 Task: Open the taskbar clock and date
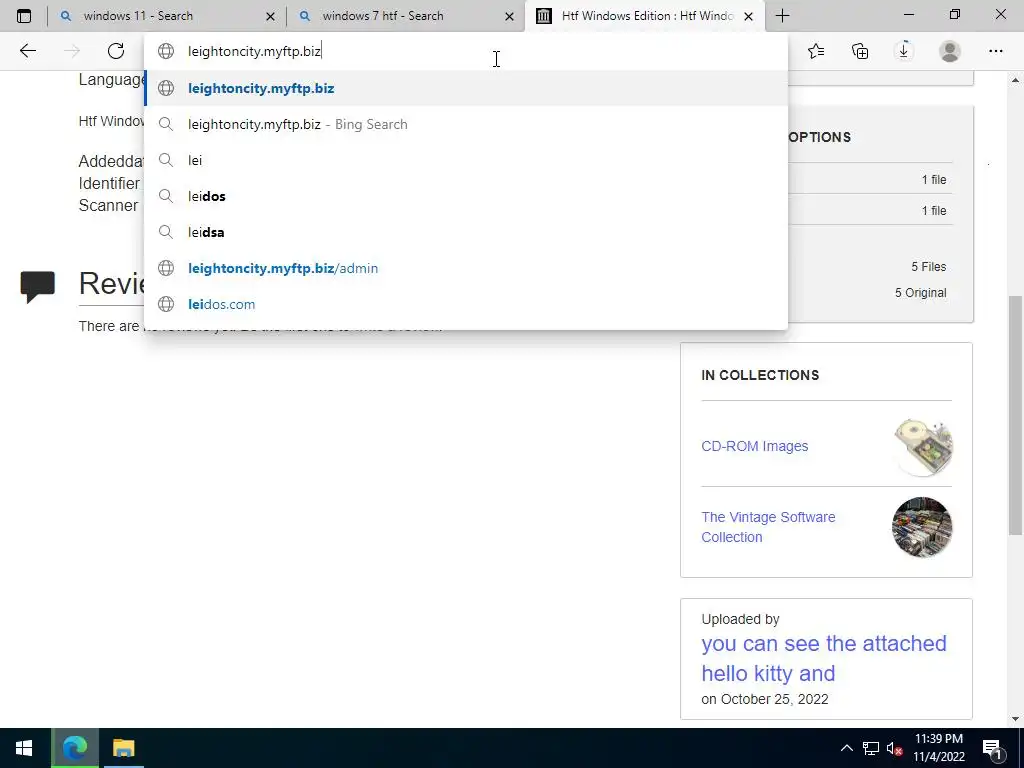click(938, 748)
